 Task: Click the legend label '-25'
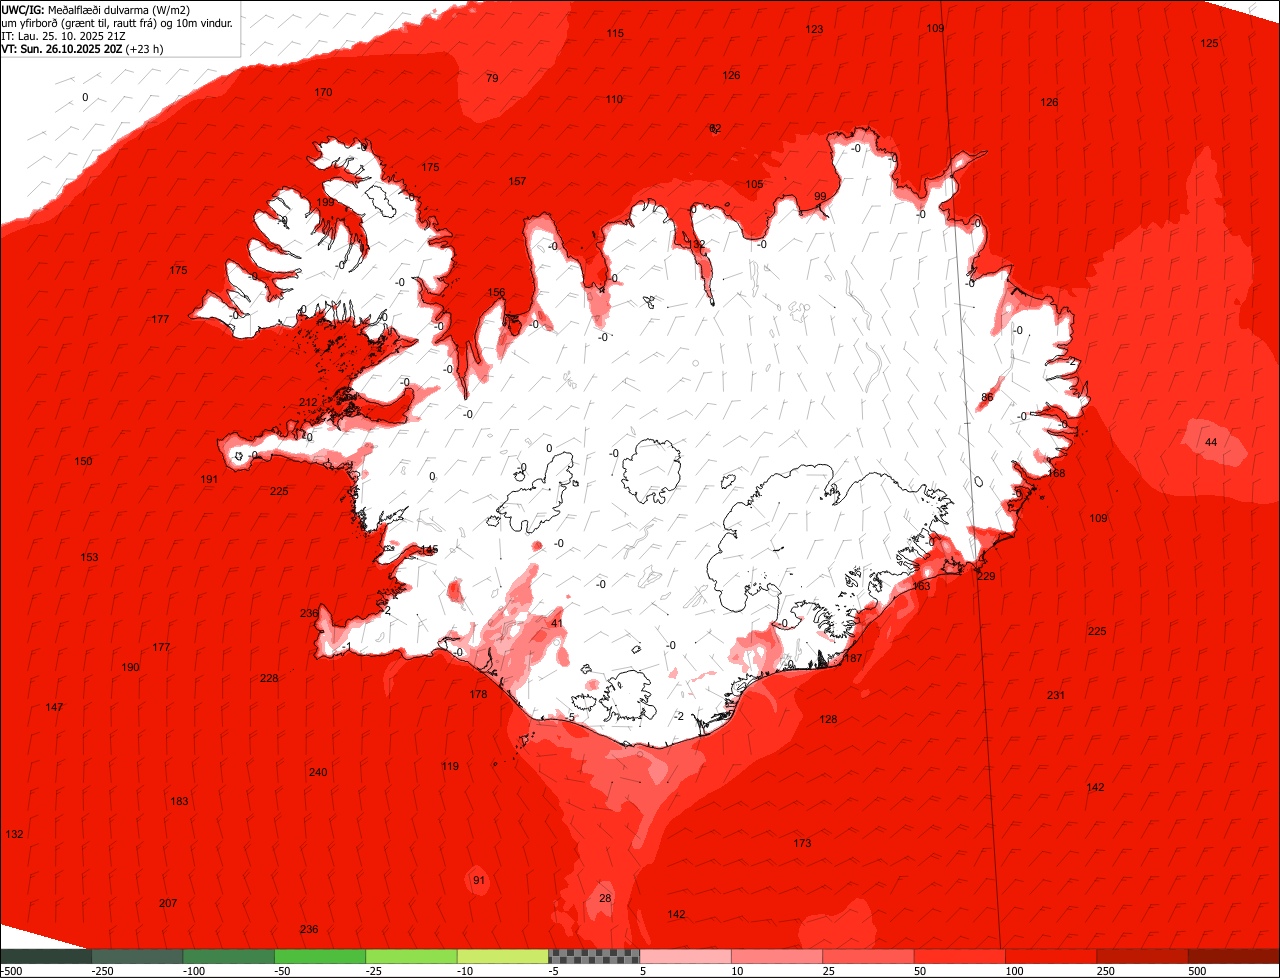coord(375,971)
